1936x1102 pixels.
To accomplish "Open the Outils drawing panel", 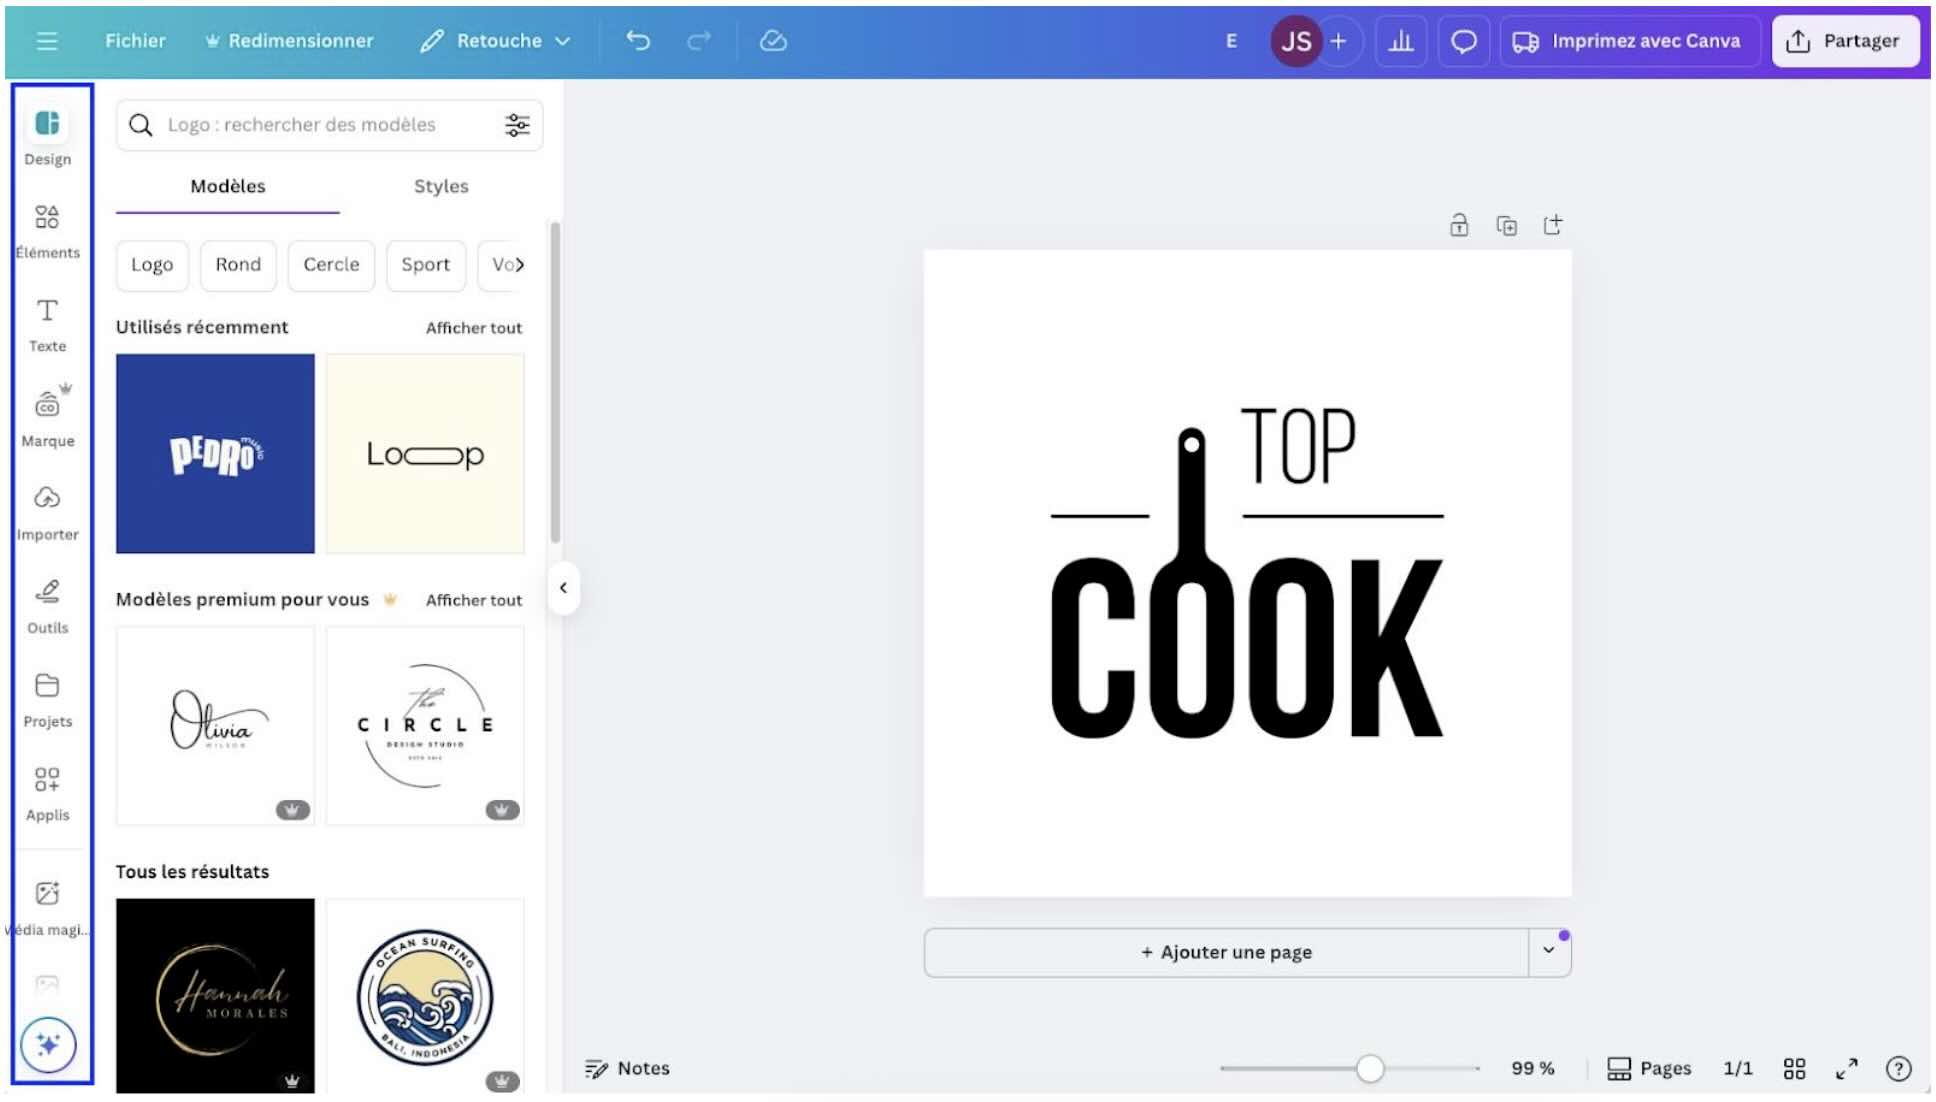I will pos(47,606).
